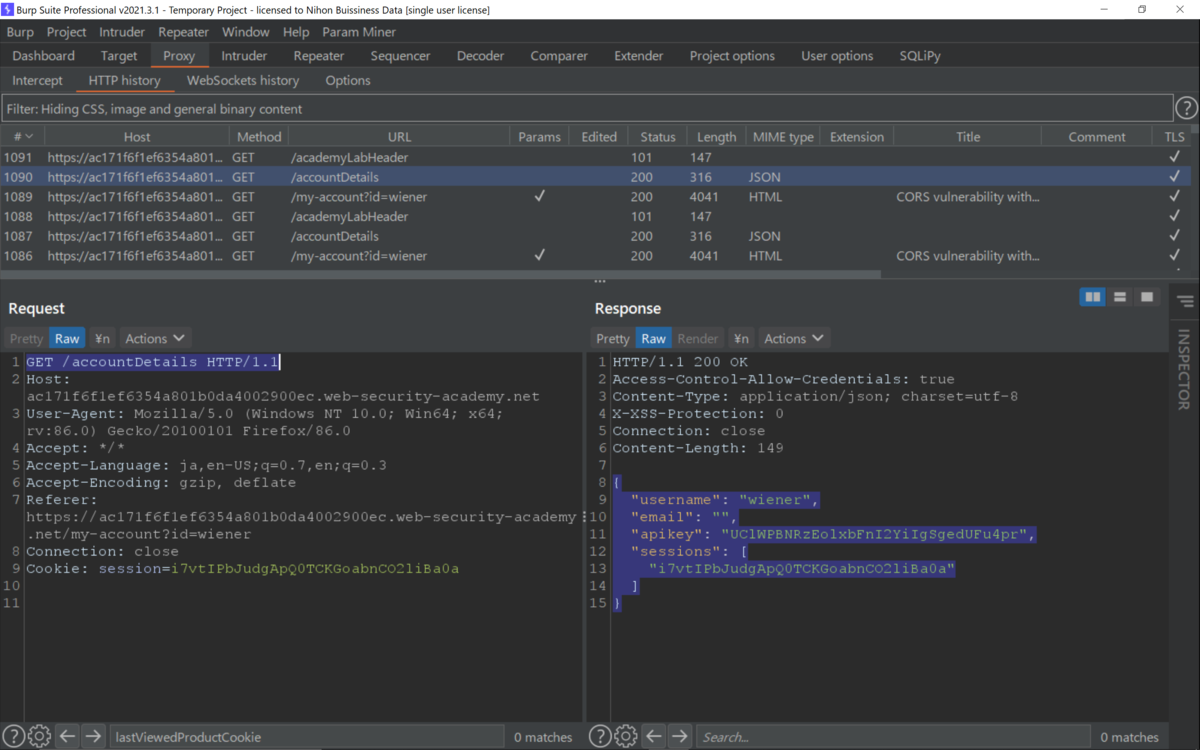Open the Param Miner menu

coord(359,32)
